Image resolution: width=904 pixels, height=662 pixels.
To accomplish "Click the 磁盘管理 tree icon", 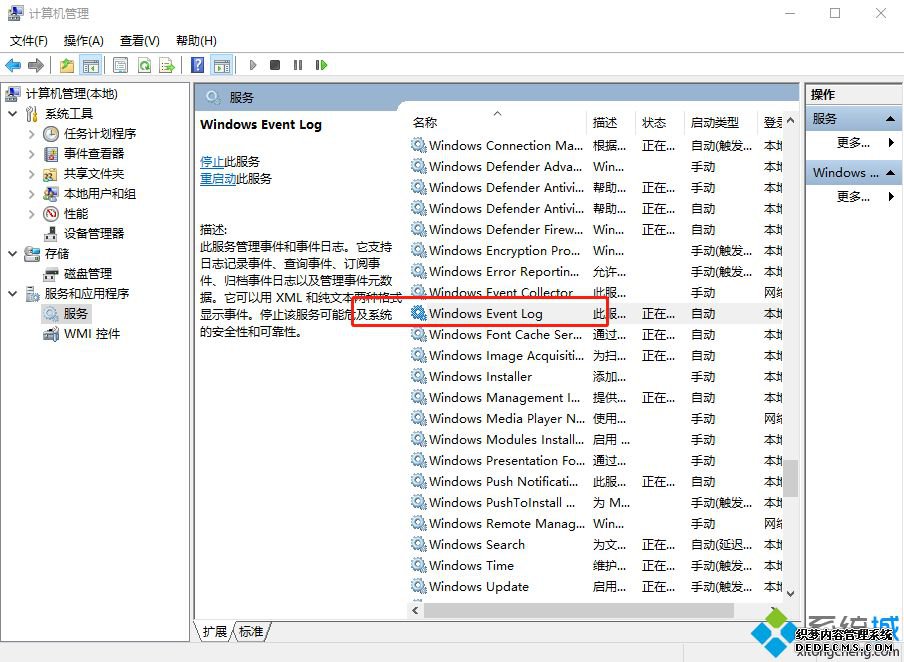I will point(51,274).
